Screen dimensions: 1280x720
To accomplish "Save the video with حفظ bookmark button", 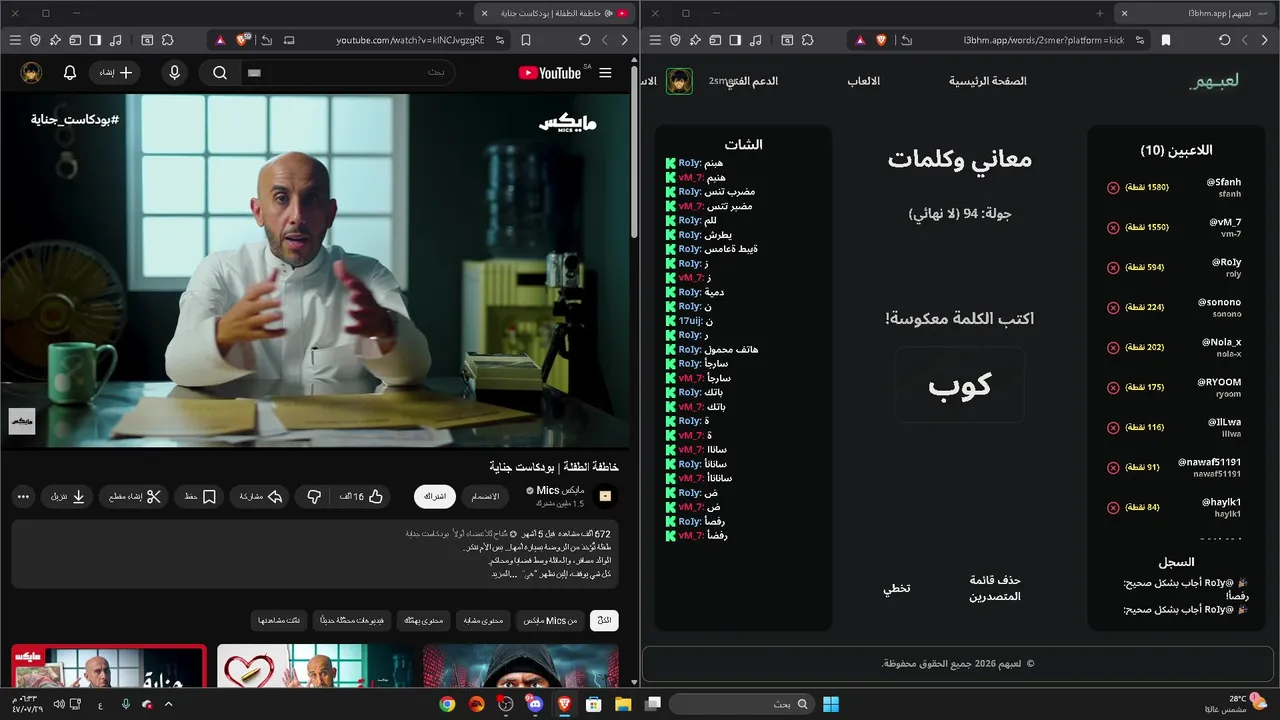I will (x=200, y=496).
